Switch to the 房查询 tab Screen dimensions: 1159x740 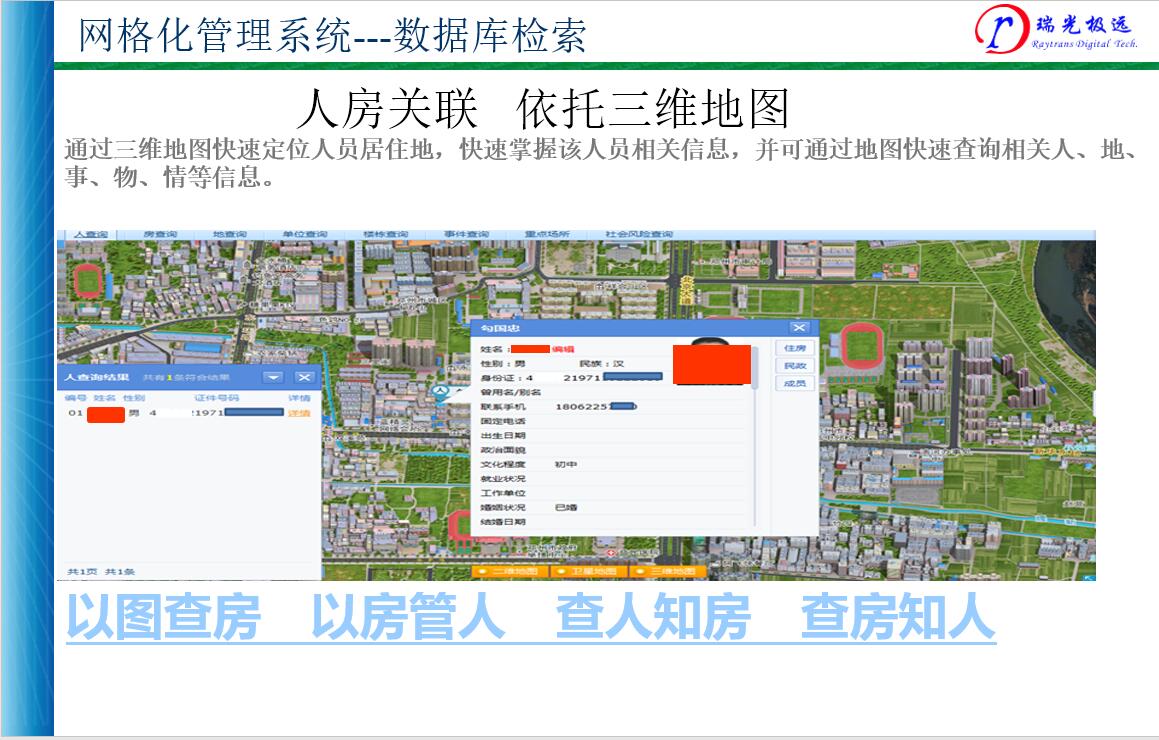pyautogui.click(x=160, y=234)
